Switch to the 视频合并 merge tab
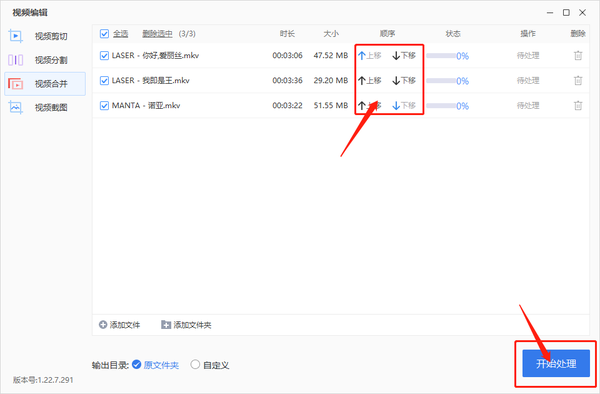 click(45, 84)
